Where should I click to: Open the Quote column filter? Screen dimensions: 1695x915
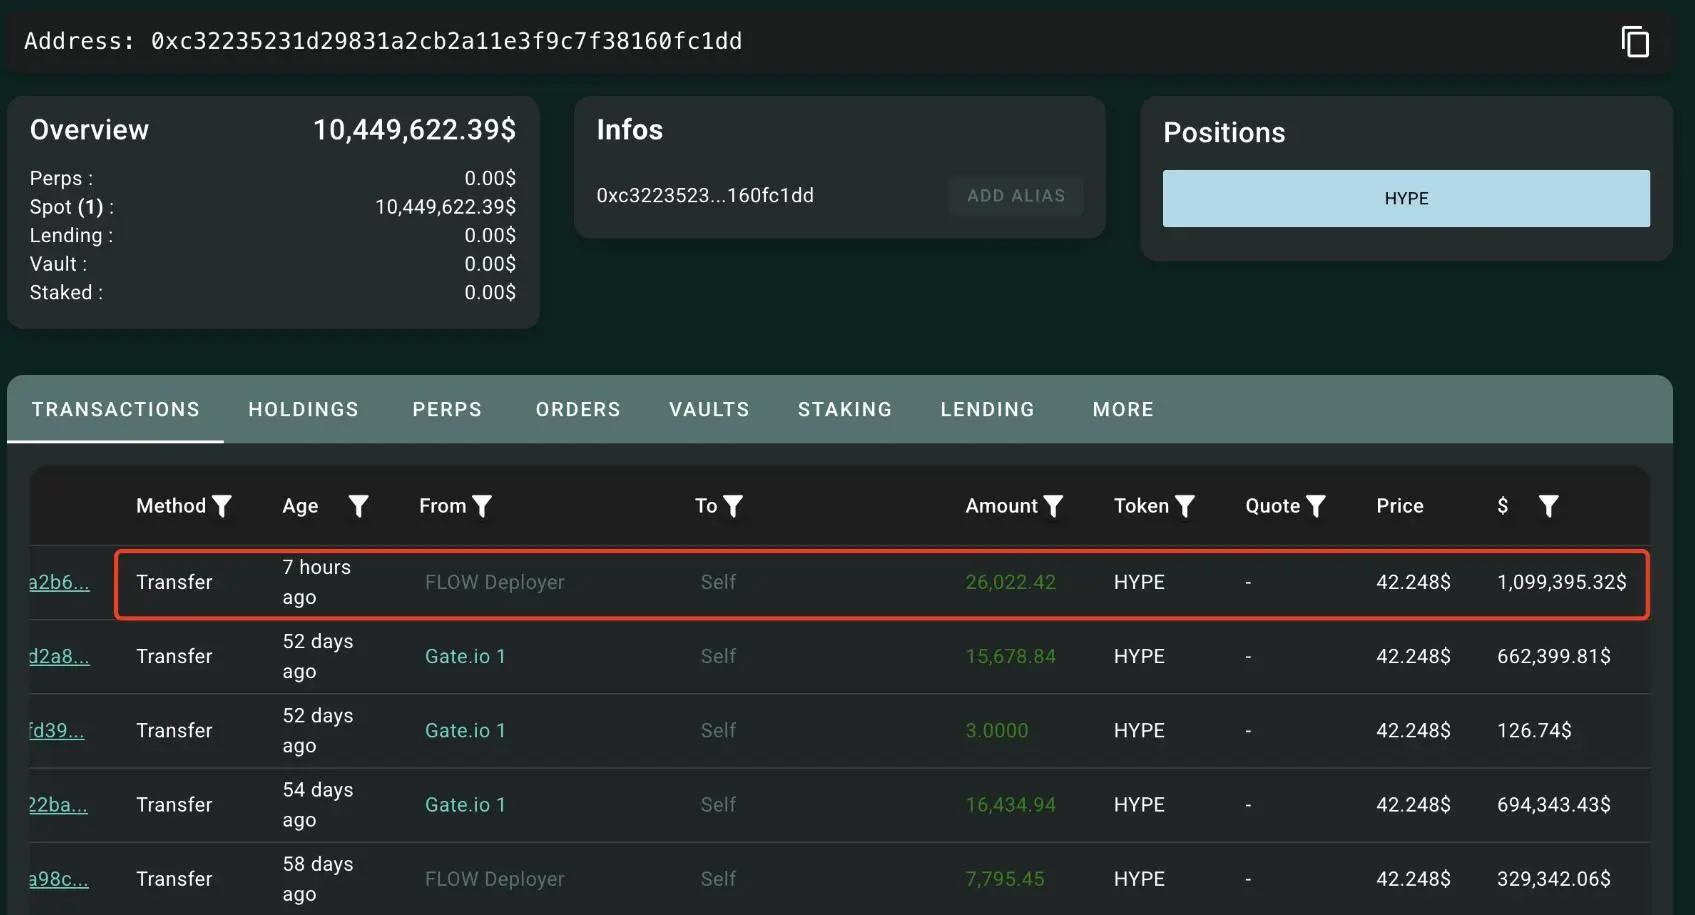tap(1316, 506)
